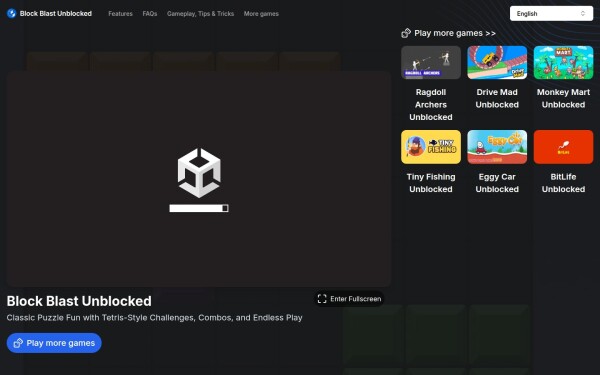Open the BitLife game thumbnail
This screenshot has height=375, width=600.
[563, 147]
